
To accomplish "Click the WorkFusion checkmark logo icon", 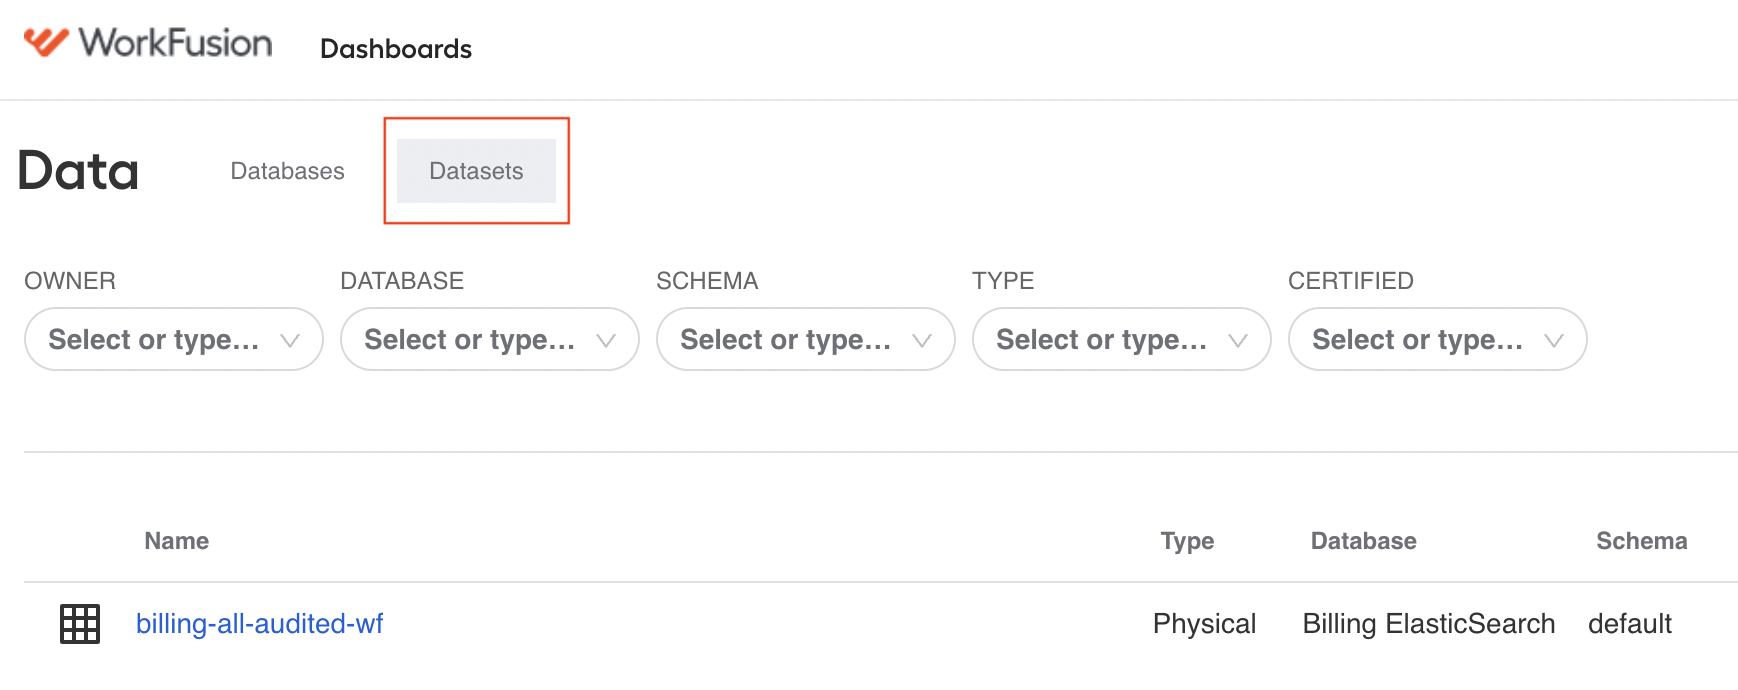I will 46,42.
